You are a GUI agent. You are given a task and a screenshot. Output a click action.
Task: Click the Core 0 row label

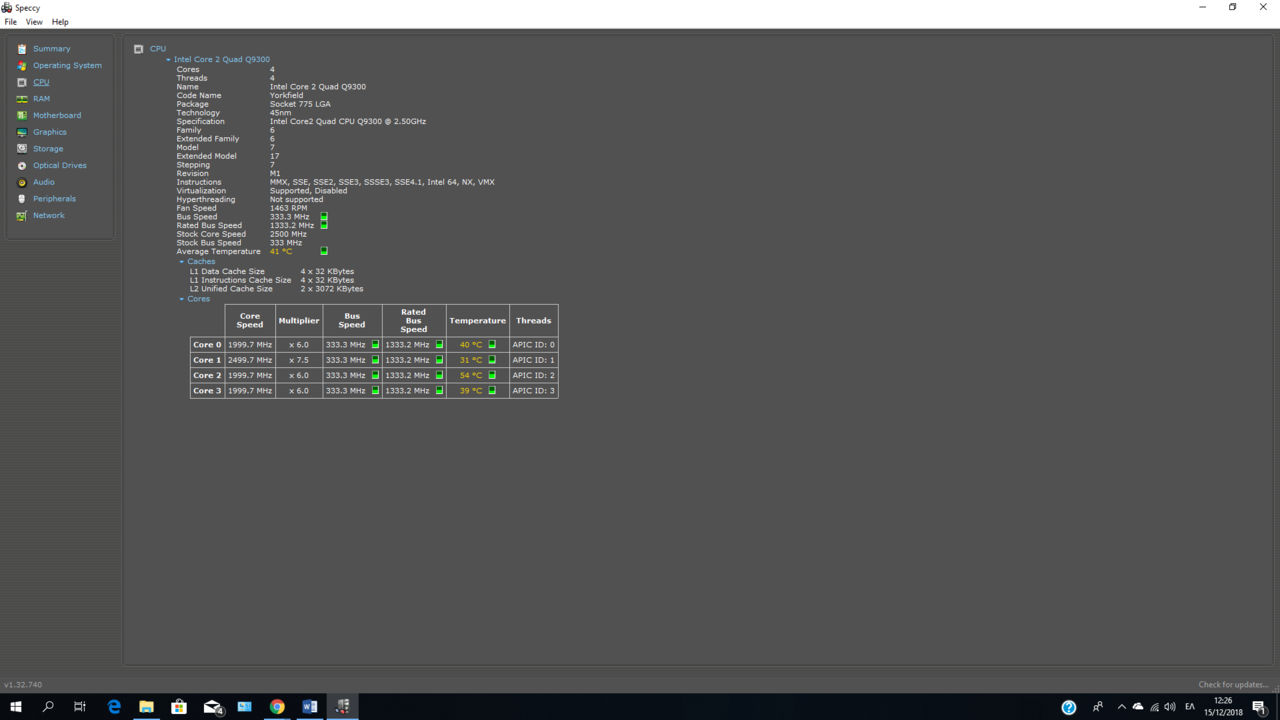click(x=207, y=344)
